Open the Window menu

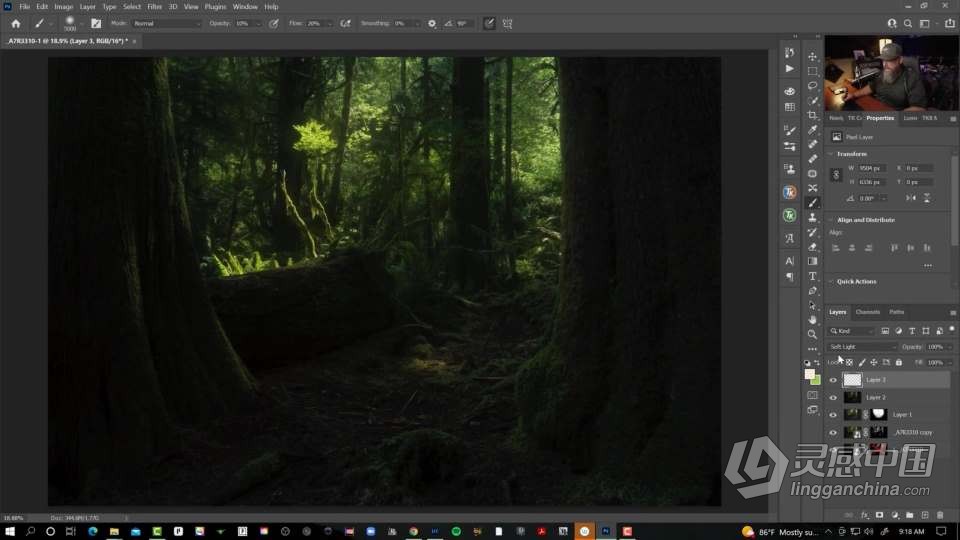click(x=245, y=7)
